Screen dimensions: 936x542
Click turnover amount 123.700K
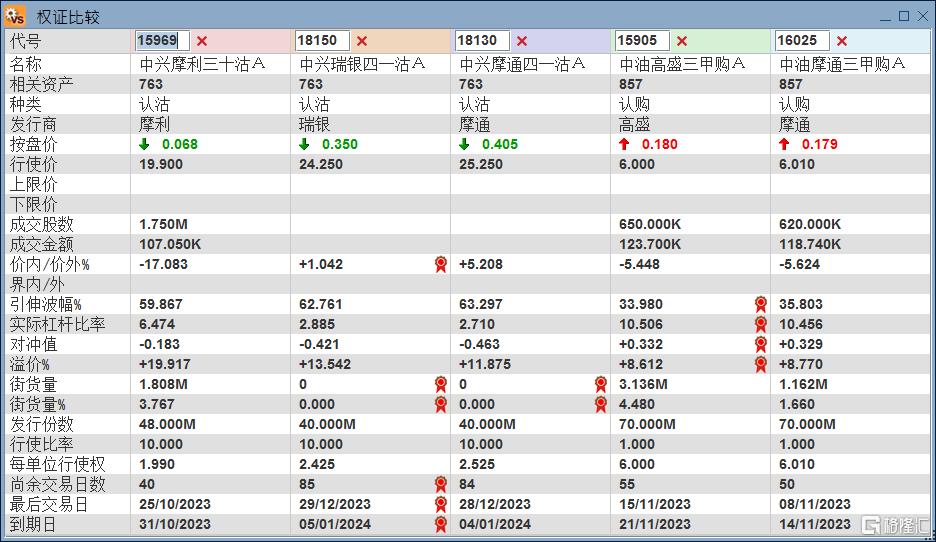click(650, 244)
